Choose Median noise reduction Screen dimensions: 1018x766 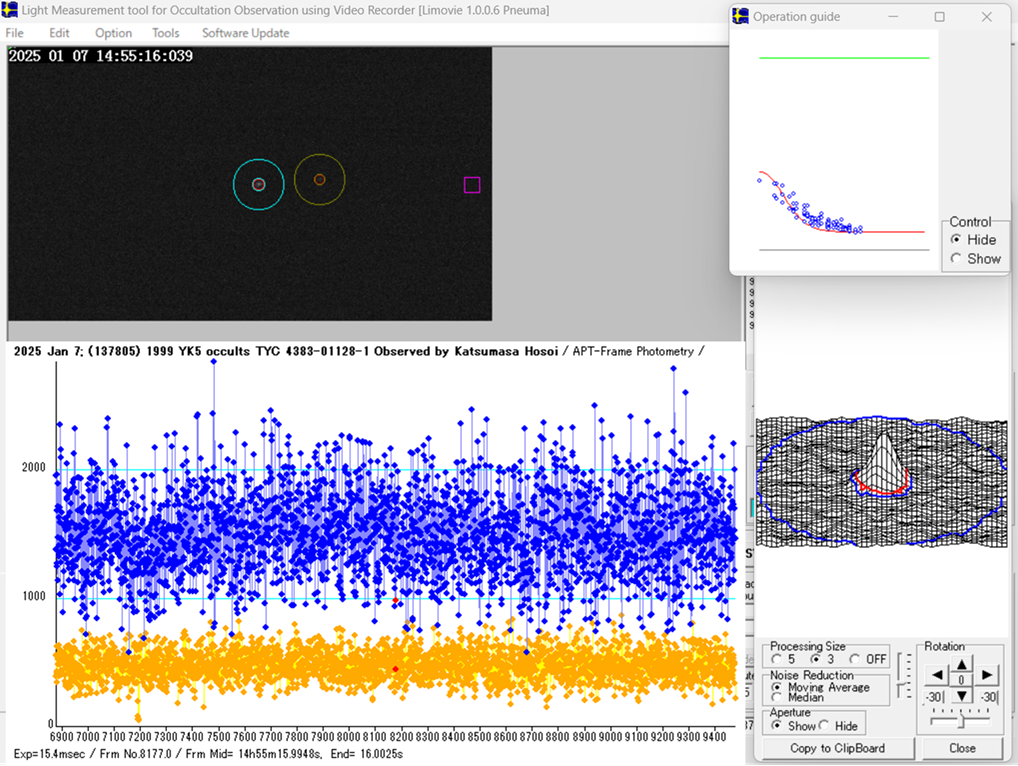[777, 697]
